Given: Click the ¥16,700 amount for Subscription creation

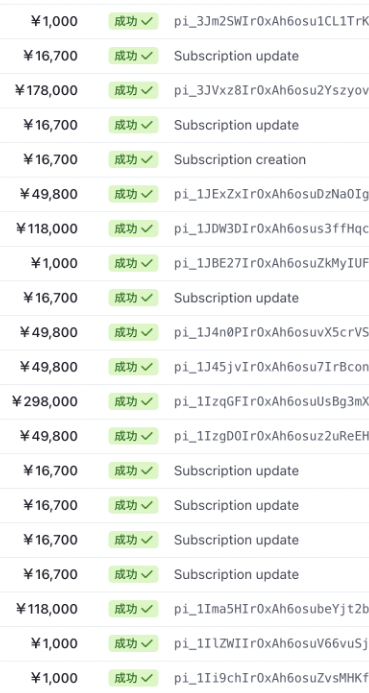Looking at the screenshot, I should [x=50, y=160].
